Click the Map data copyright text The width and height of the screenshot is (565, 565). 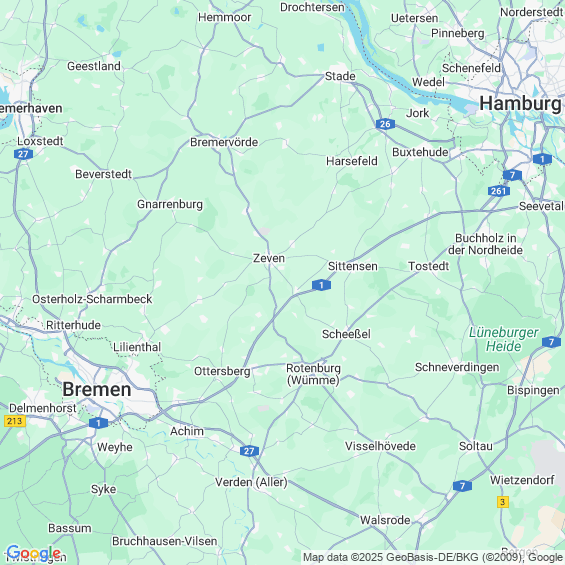[433, 557]
